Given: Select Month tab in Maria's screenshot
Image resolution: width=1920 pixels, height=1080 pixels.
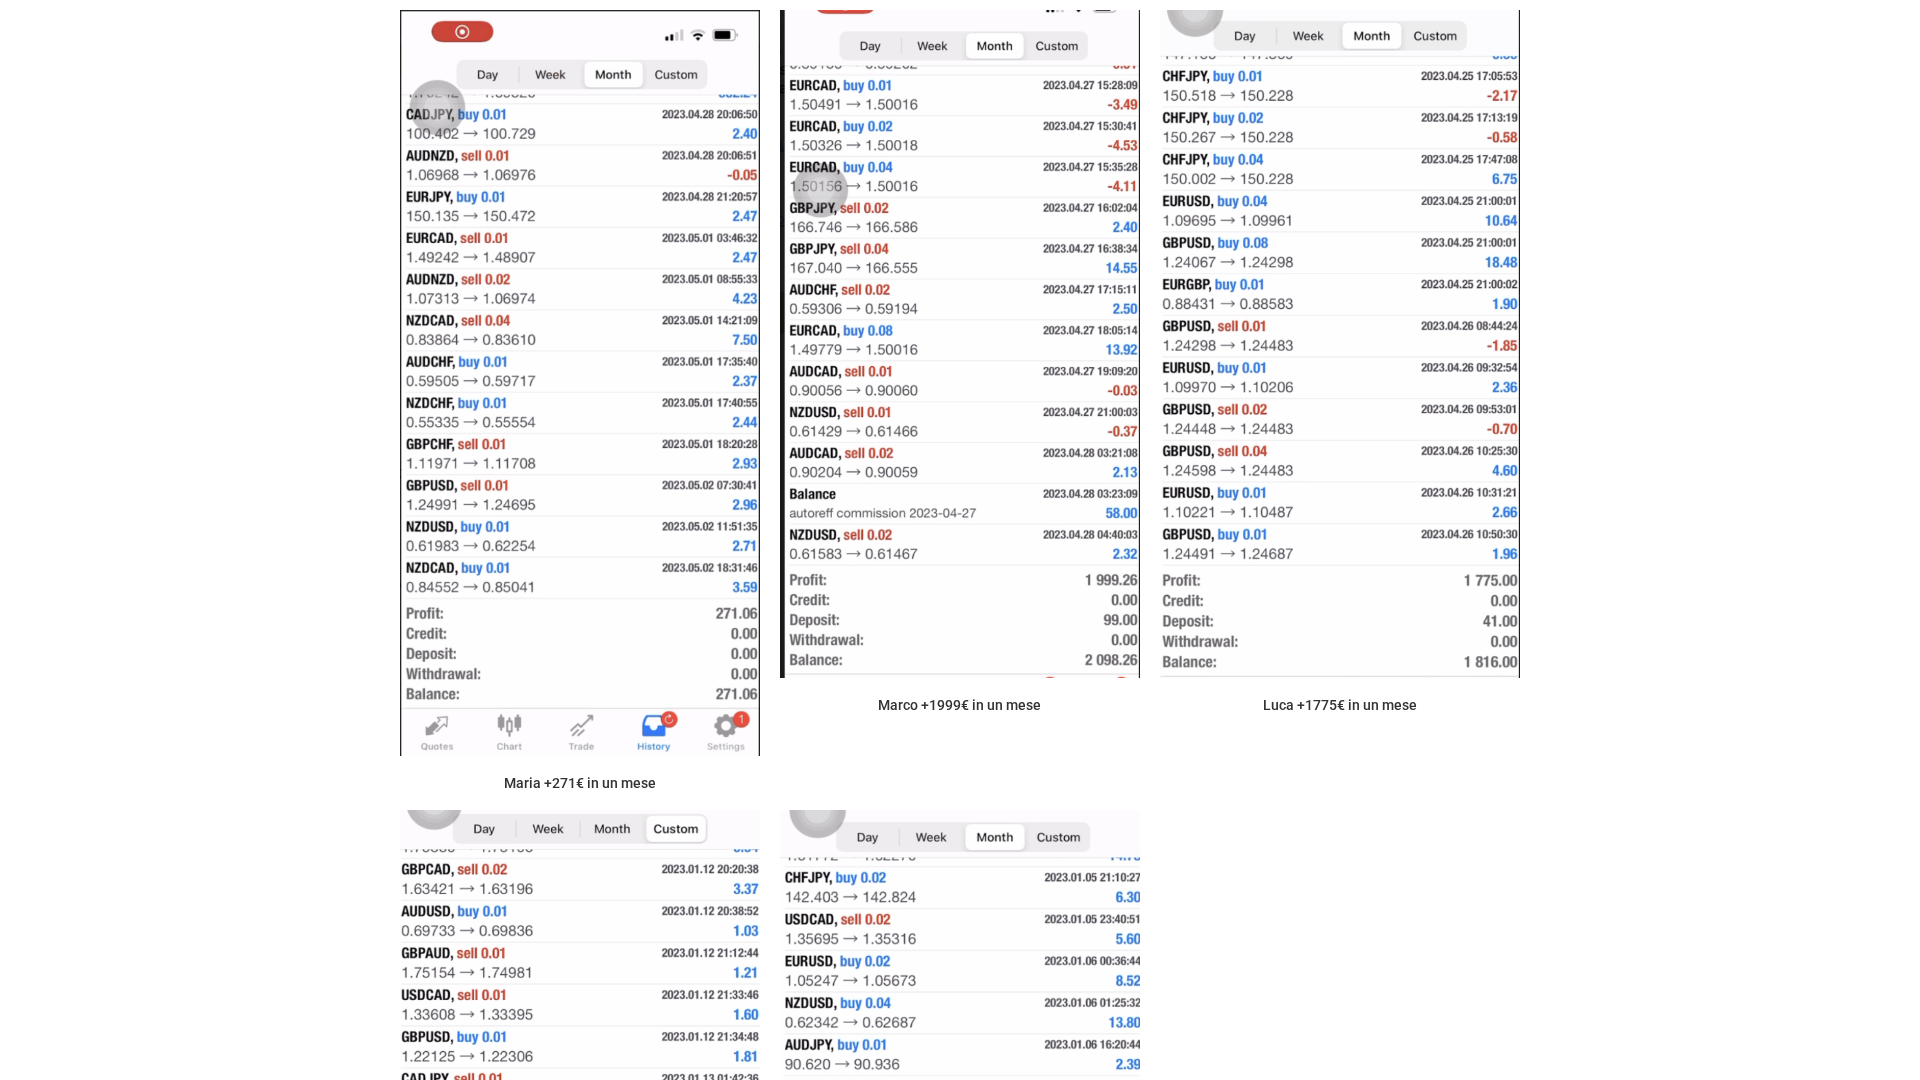Looking at the screenshot, I should click(613, 75).
